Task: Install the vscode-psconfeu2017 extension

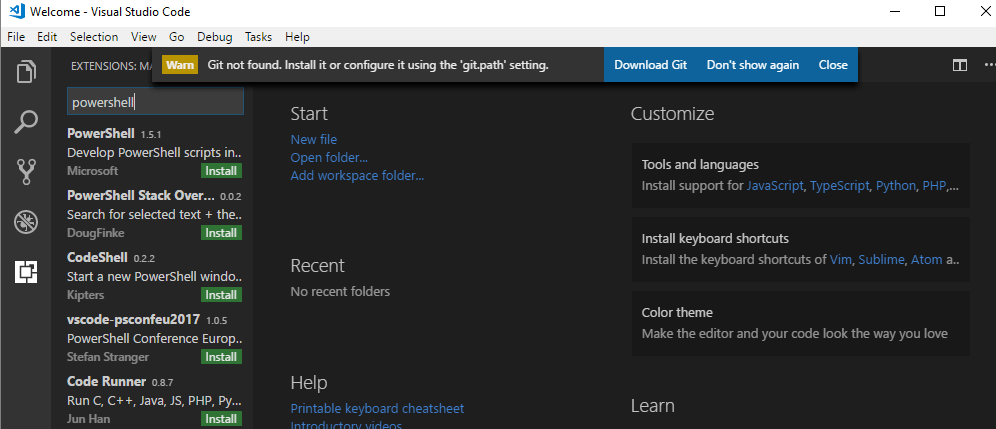Action: pyautogui.click(x=221, y=357)
